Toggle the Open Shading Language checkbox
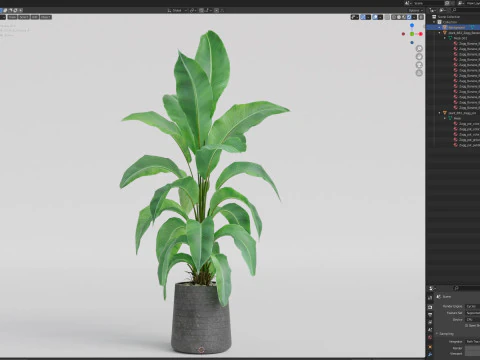This screenshot has height=360, width=480. pos(467,326)
